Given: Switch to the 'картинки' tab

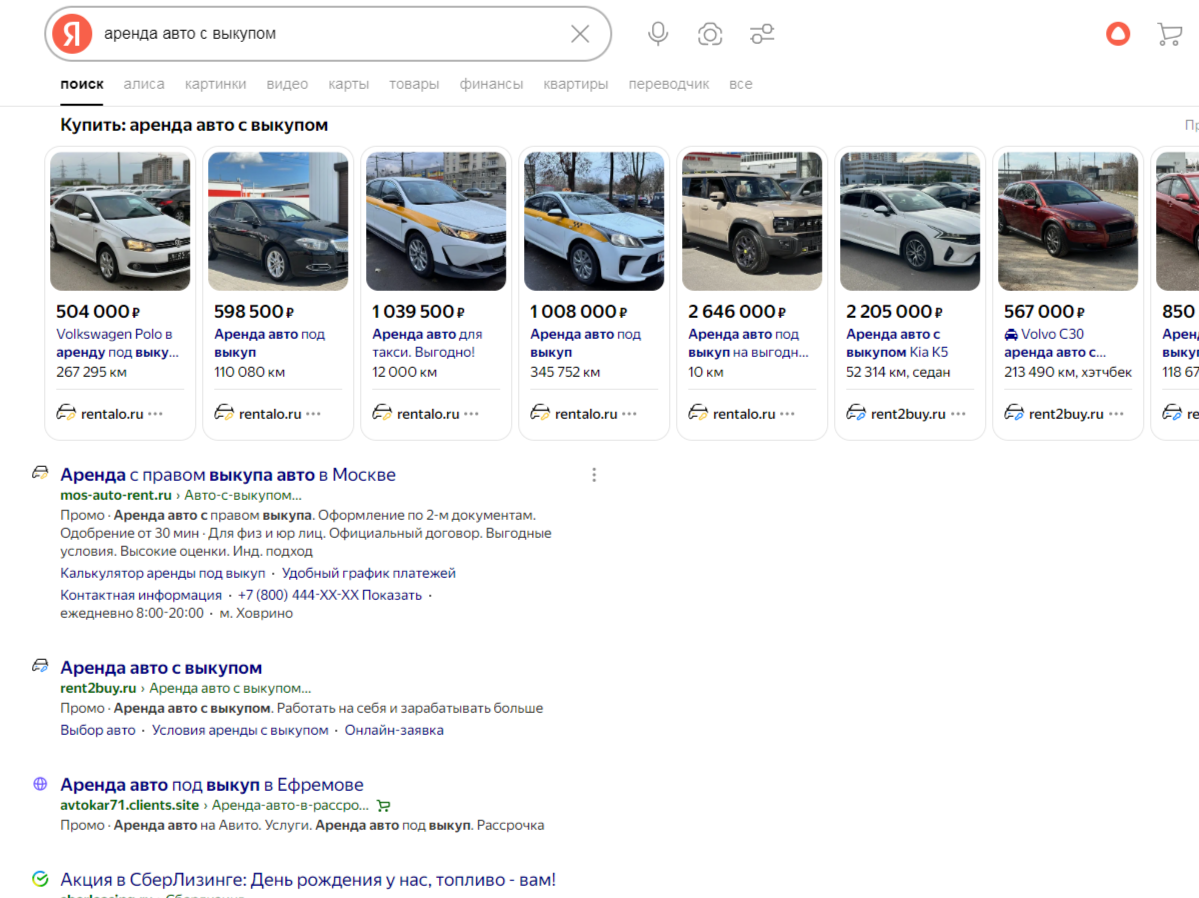Looking at the screenshot, I should tap(216, 84).
